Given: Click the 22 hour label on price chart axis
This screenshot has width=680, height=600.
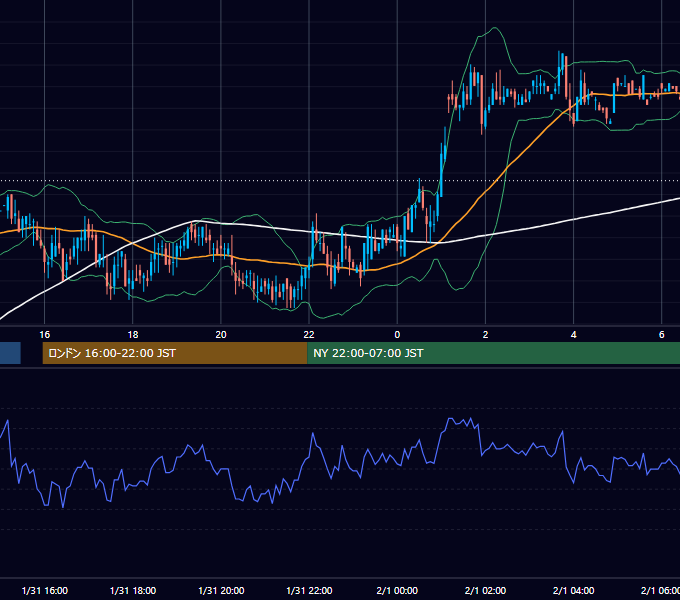Looking at the screenshot, I should point(309,335).
